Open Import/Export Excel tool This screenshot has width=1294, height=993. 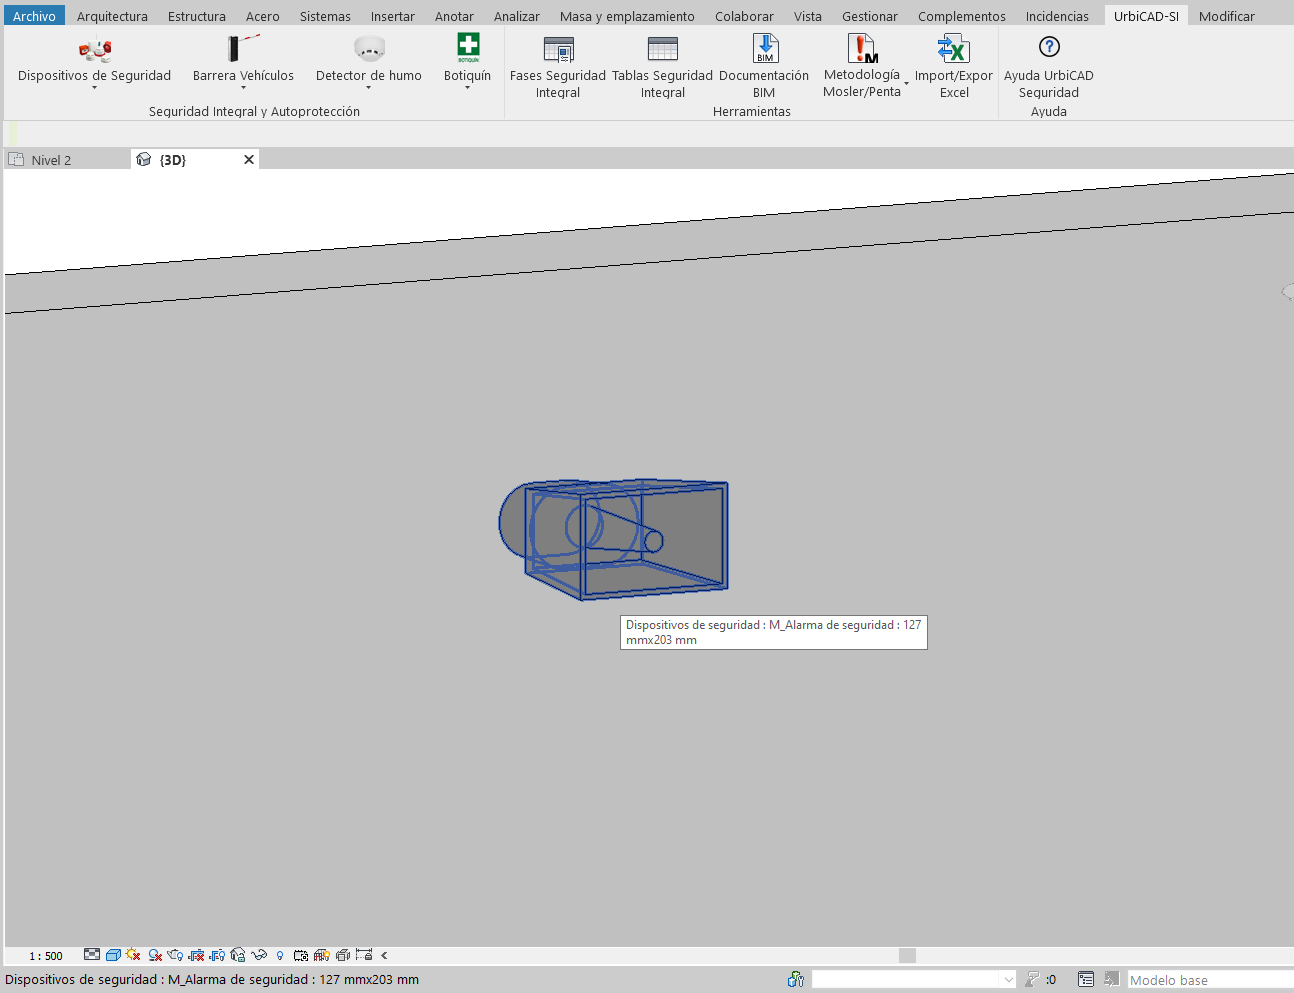pos(953,49)
